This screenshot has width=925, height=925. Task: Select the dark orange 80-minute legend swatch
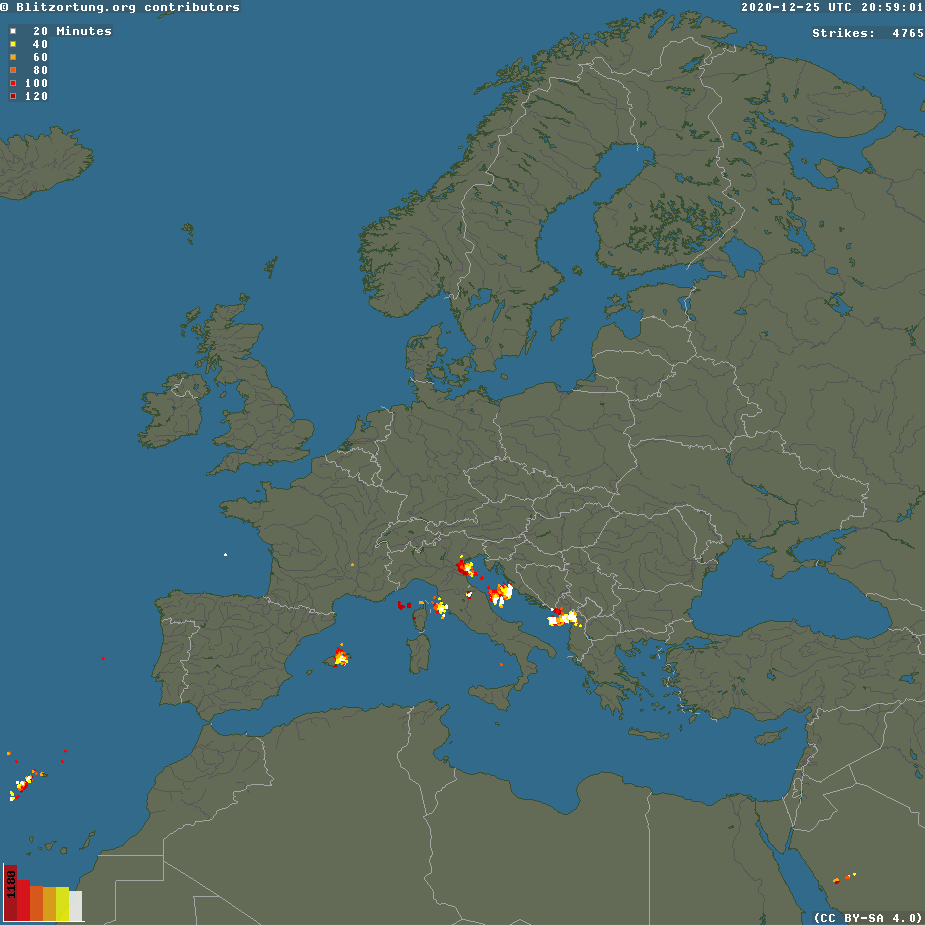[13, 70]
